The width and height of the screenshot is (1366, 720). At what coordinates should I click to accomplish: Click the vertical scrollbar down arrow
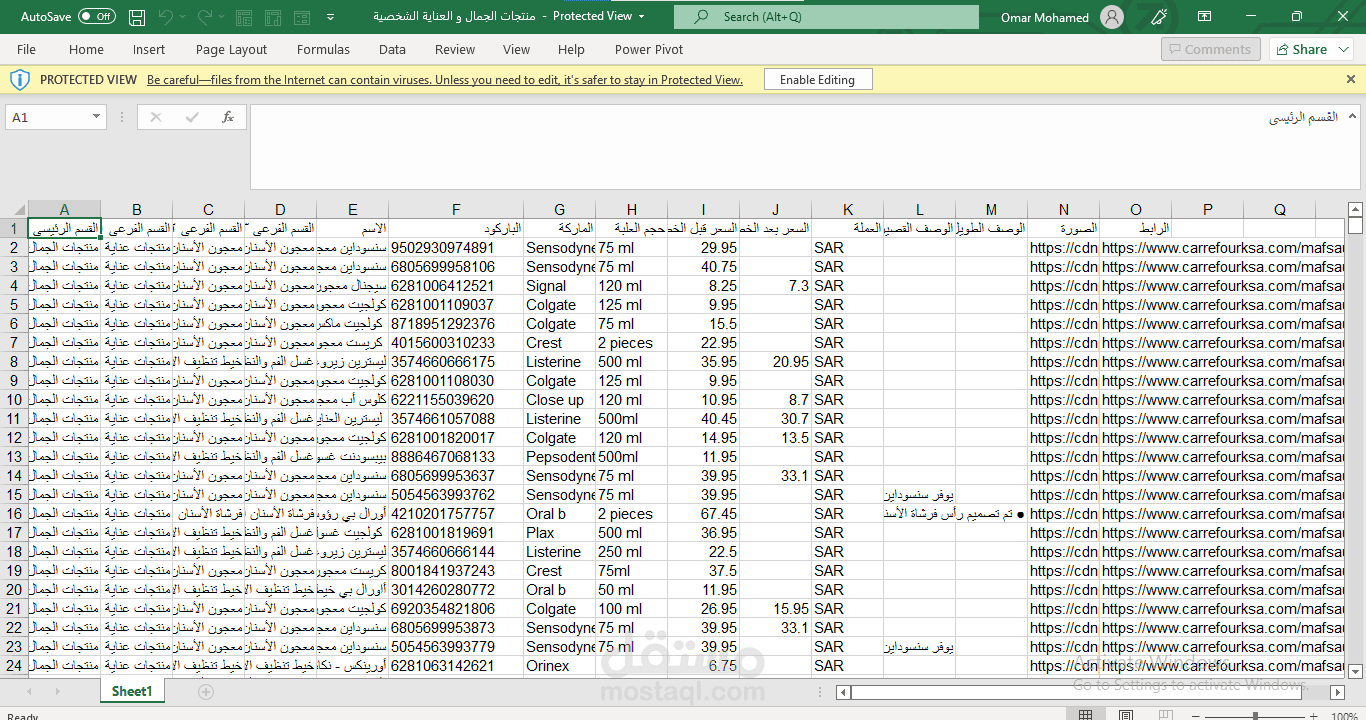[1356, 671]
